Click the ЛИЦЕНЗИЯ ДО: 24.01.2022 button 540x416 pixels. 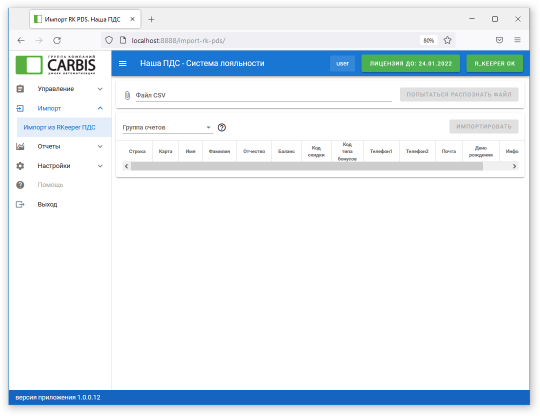411,63
